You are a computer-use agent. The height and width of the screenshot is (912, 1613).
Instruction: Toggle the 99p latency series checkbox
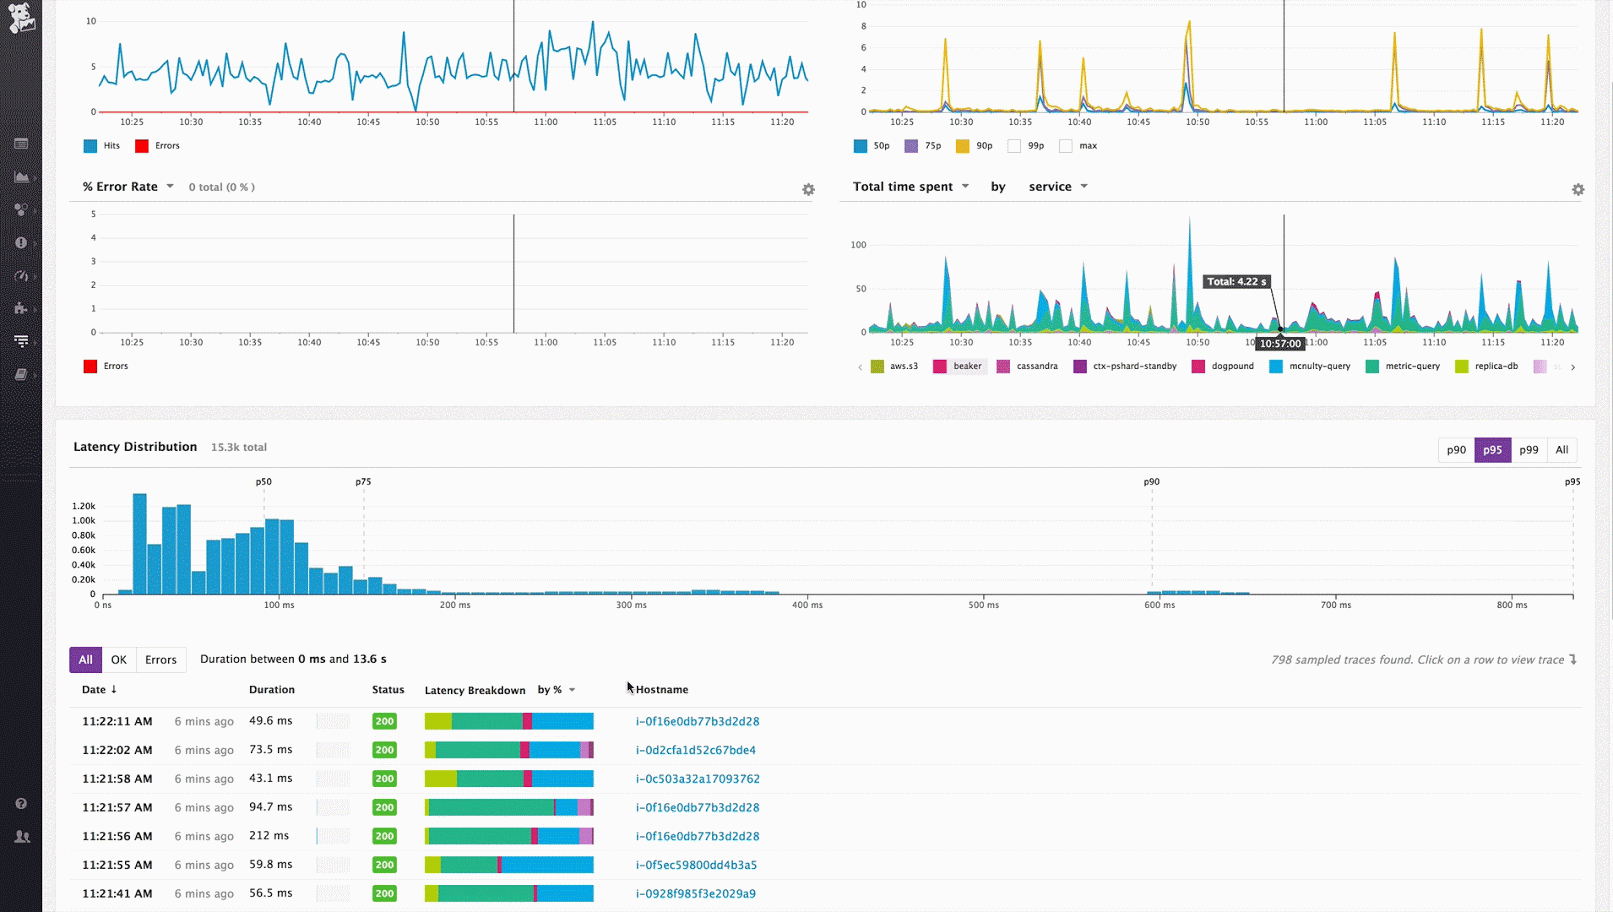pos(1014,146)
